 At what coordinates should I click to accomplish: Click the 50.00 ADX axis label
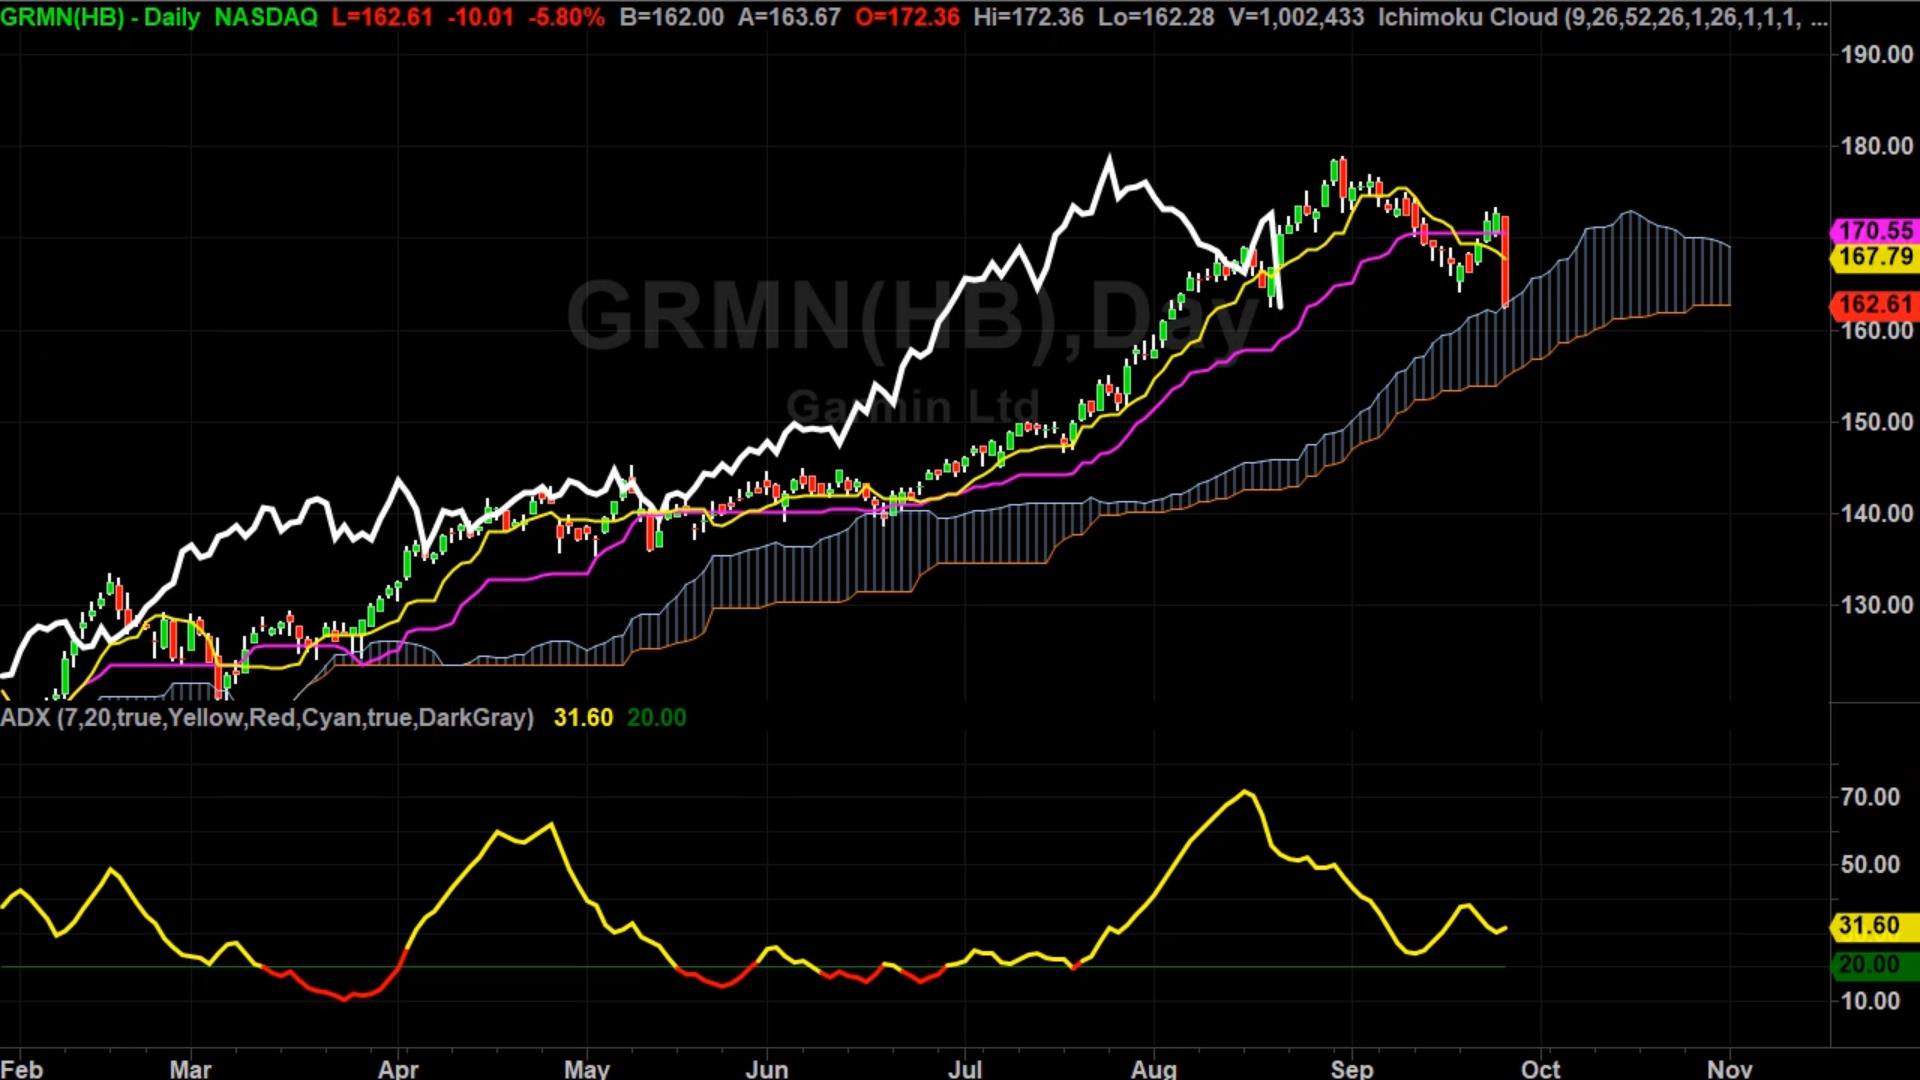click(x=1870, y=865)
